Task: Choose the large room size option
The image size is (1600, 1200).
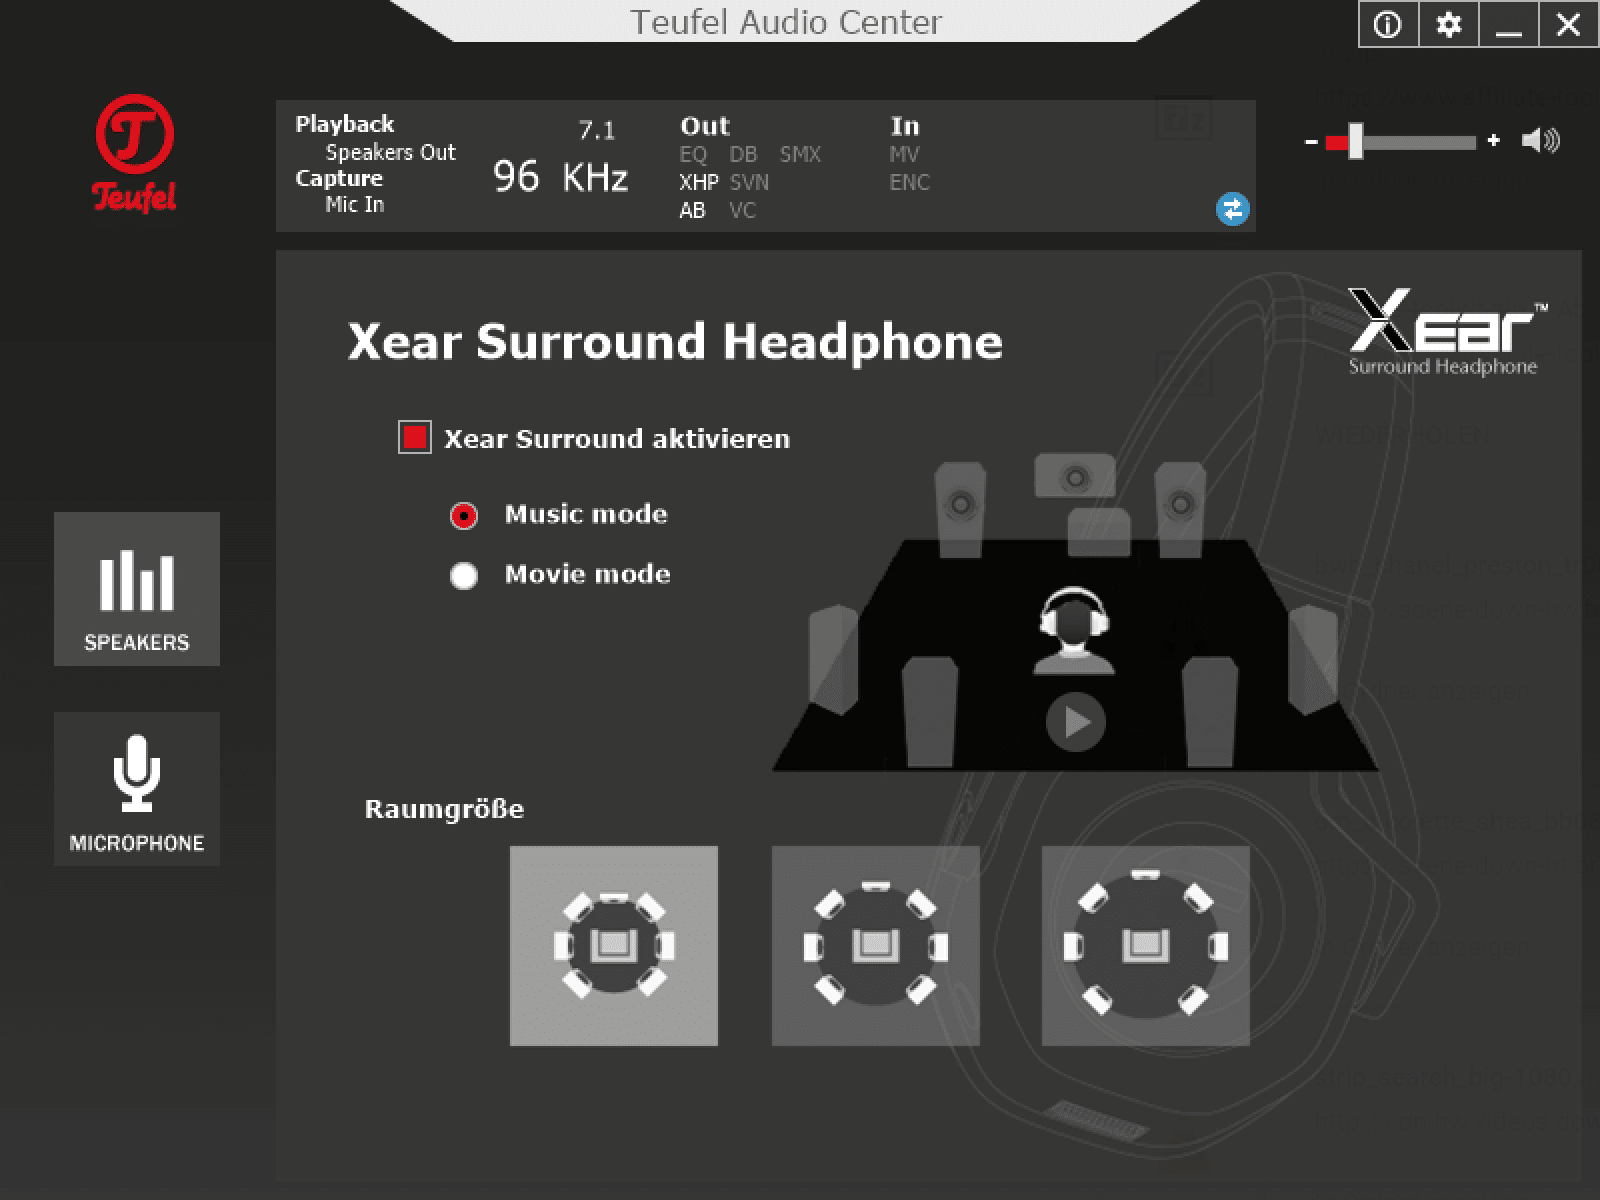Action: click(x=1146, y=946)
